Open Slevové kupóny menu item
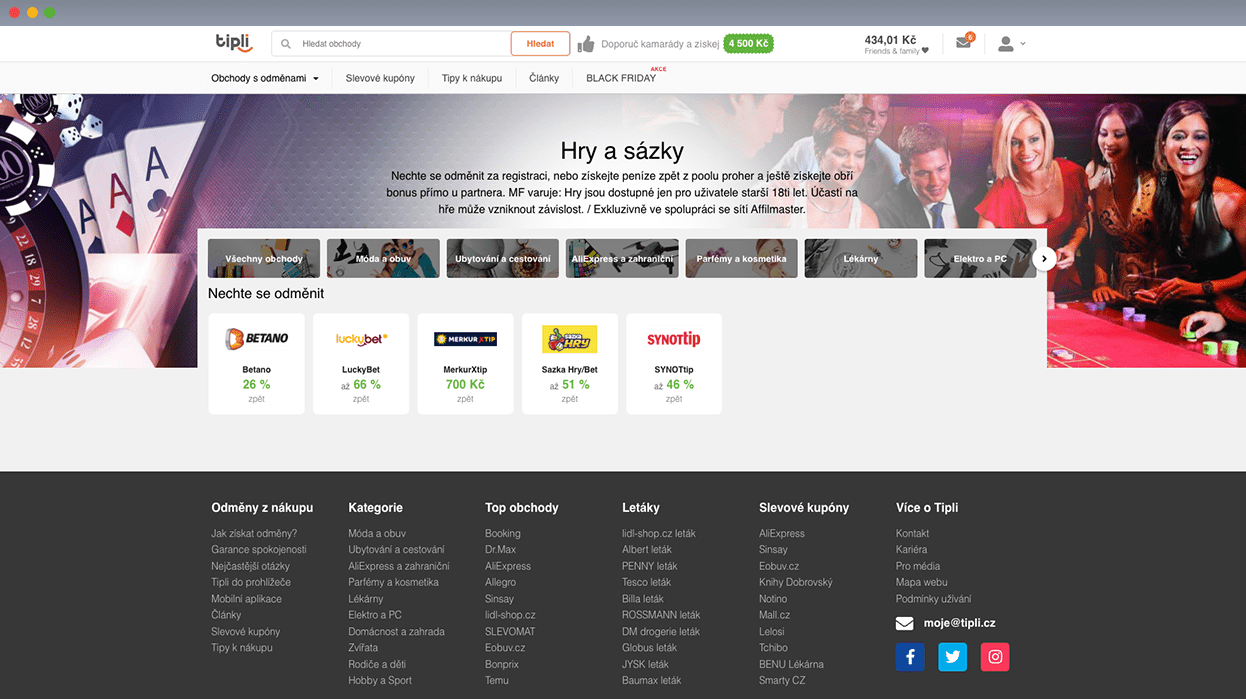Image resolution: width=1246 pixels, height=699 pixels. [x=380, y=78]
